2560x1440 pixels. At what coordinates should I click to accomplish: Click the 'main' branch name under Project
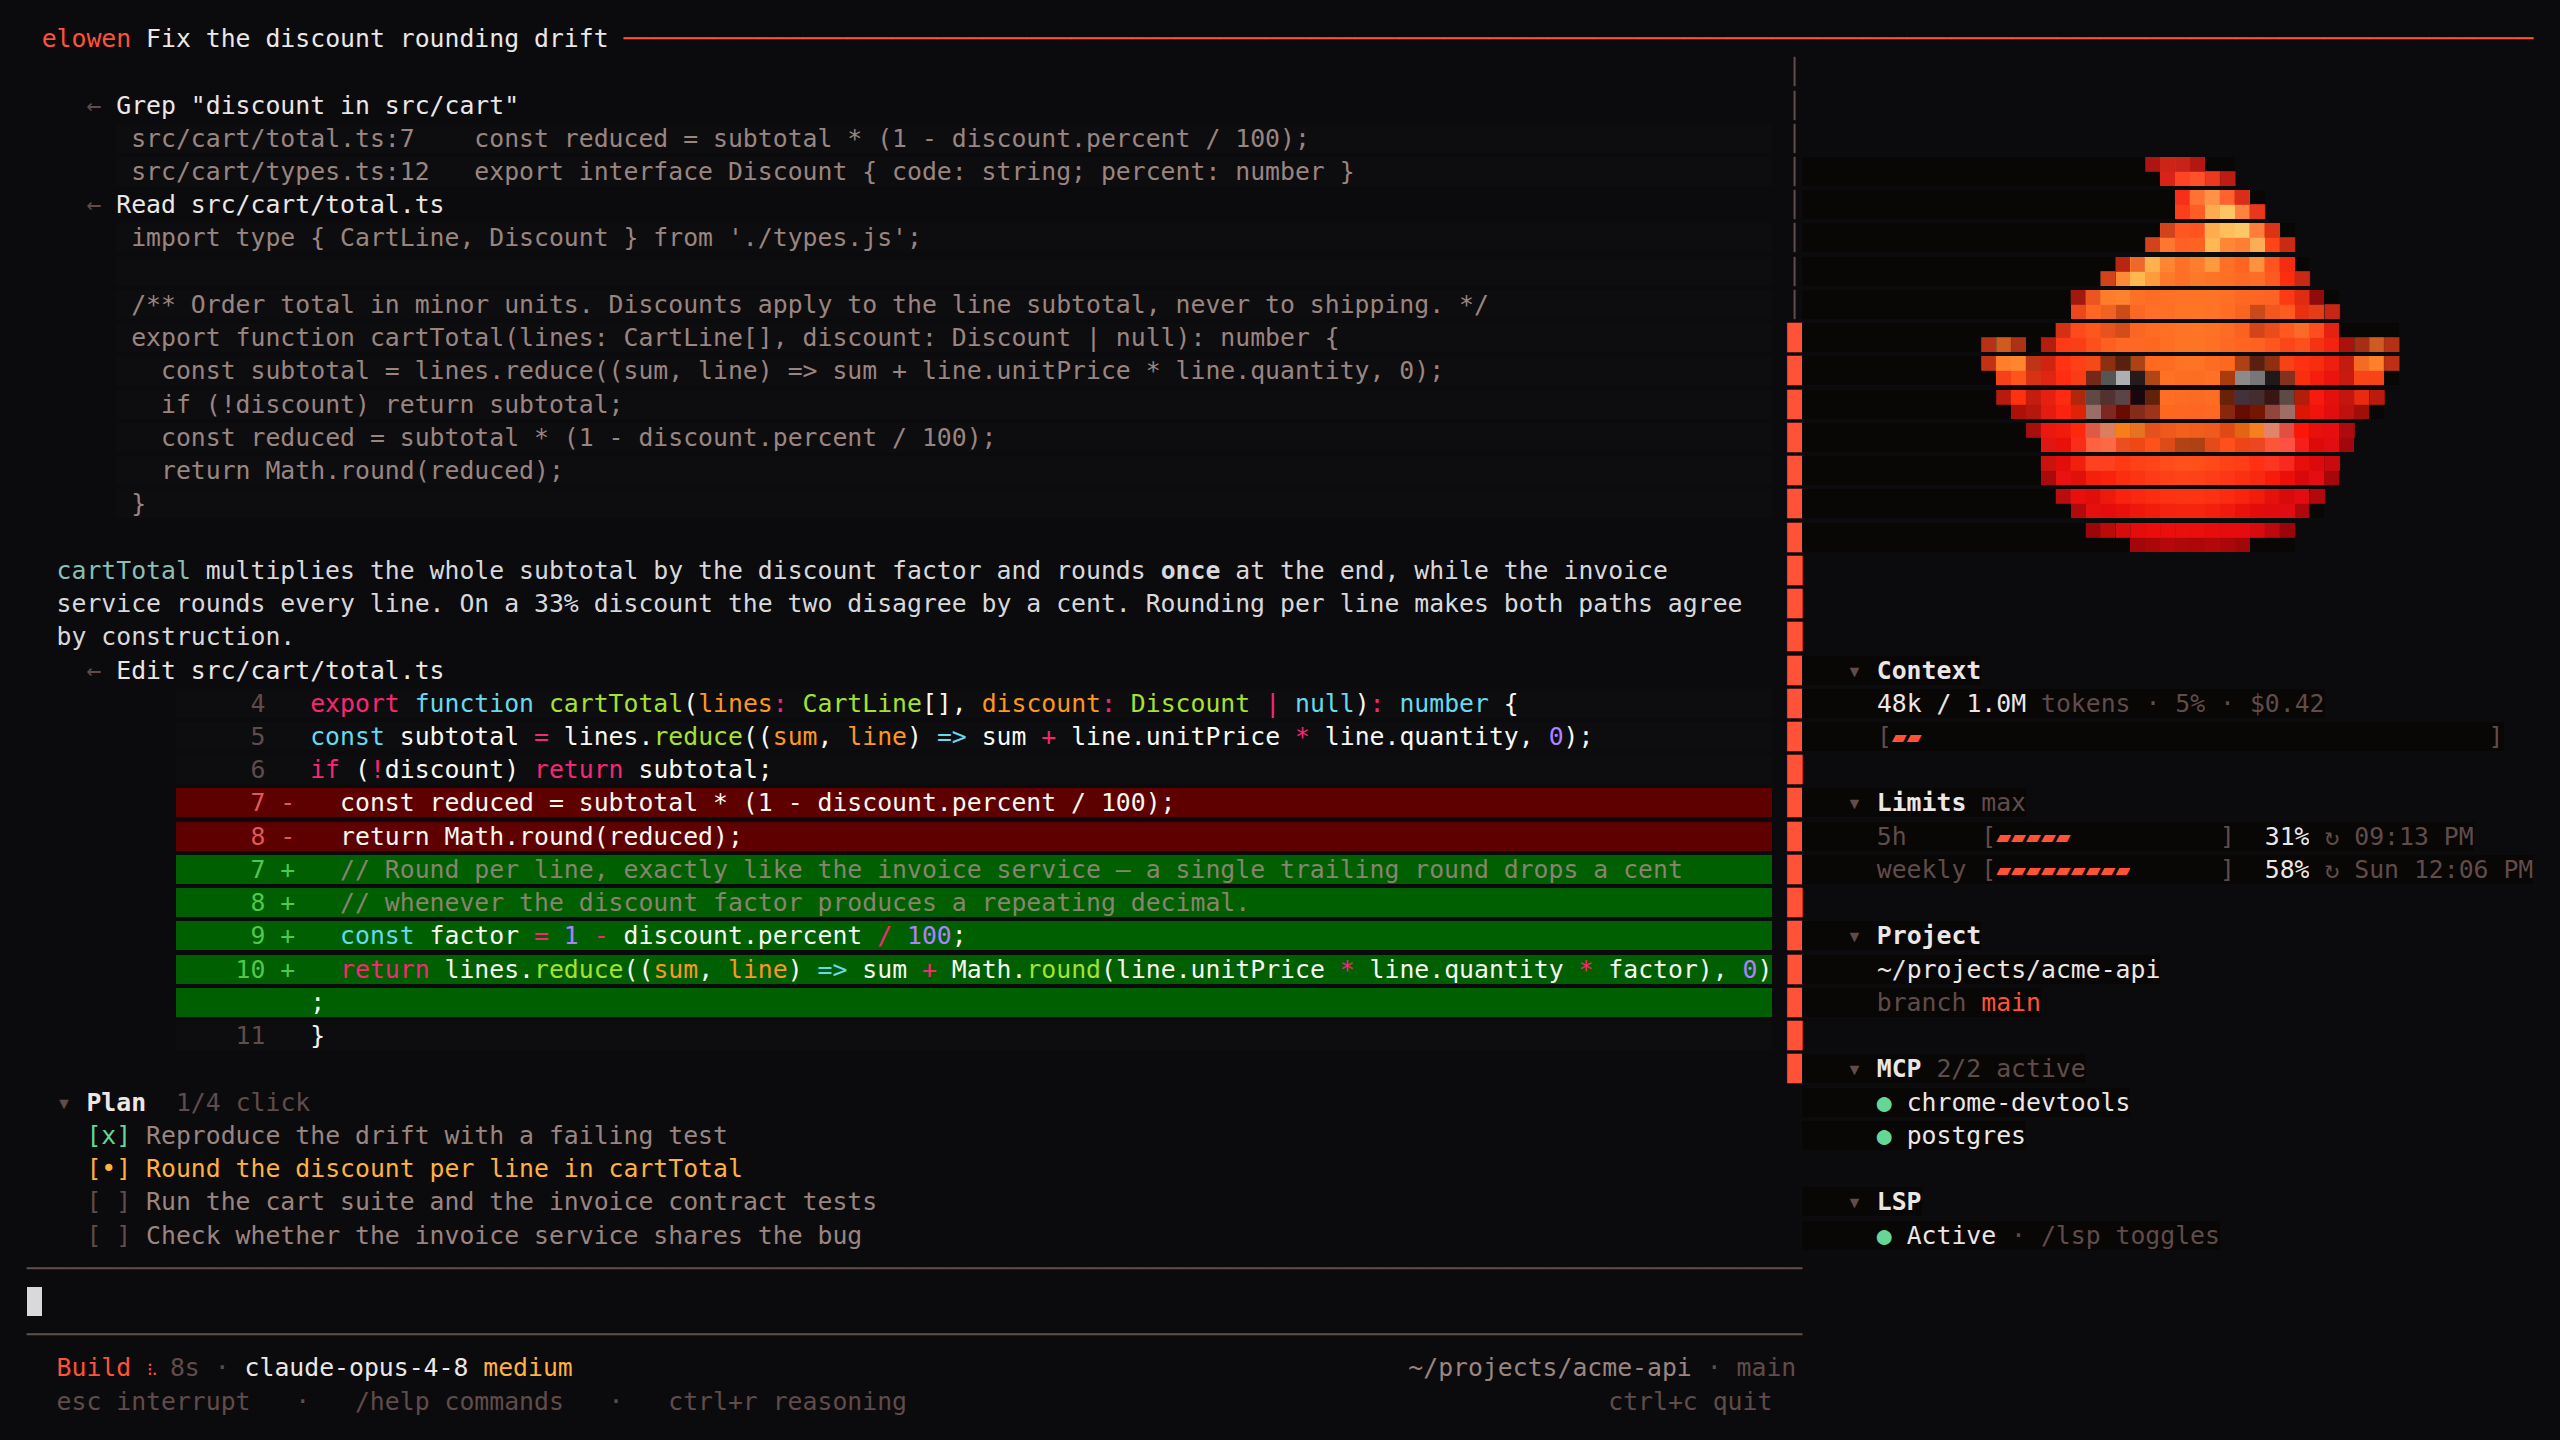point(2011,1003)
